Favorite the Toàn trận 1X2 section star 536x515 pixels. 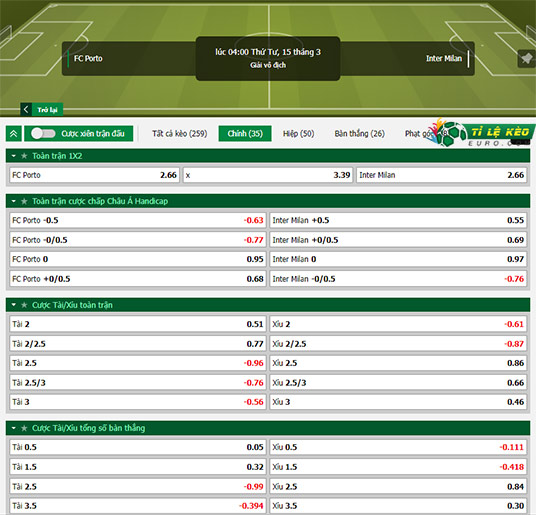24,156
